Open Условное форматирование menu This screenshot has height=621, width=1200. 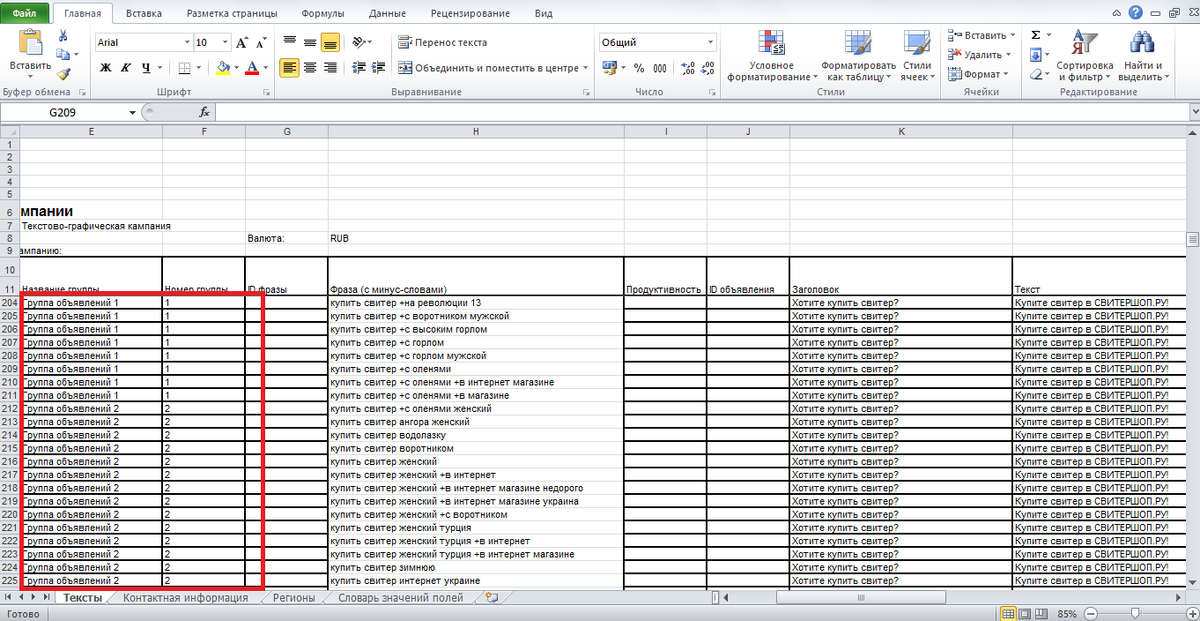[x=772, y=56]
